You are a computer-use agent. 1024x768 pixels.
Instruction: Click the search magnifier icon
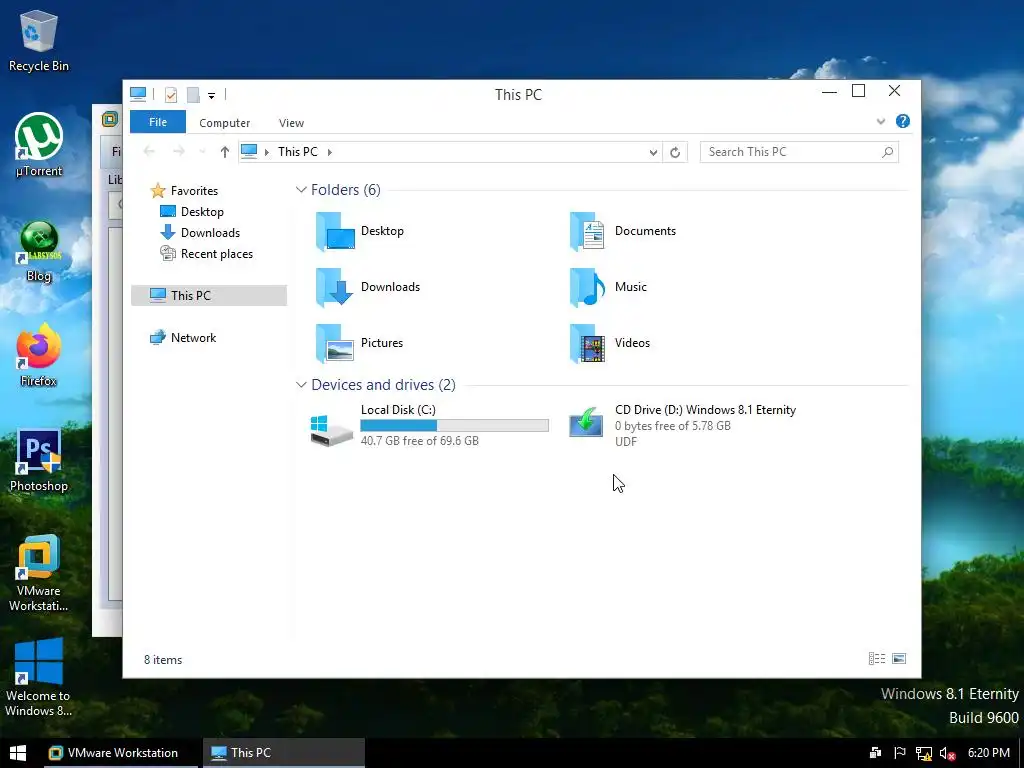pyautogui.click(x=887, y=152)
